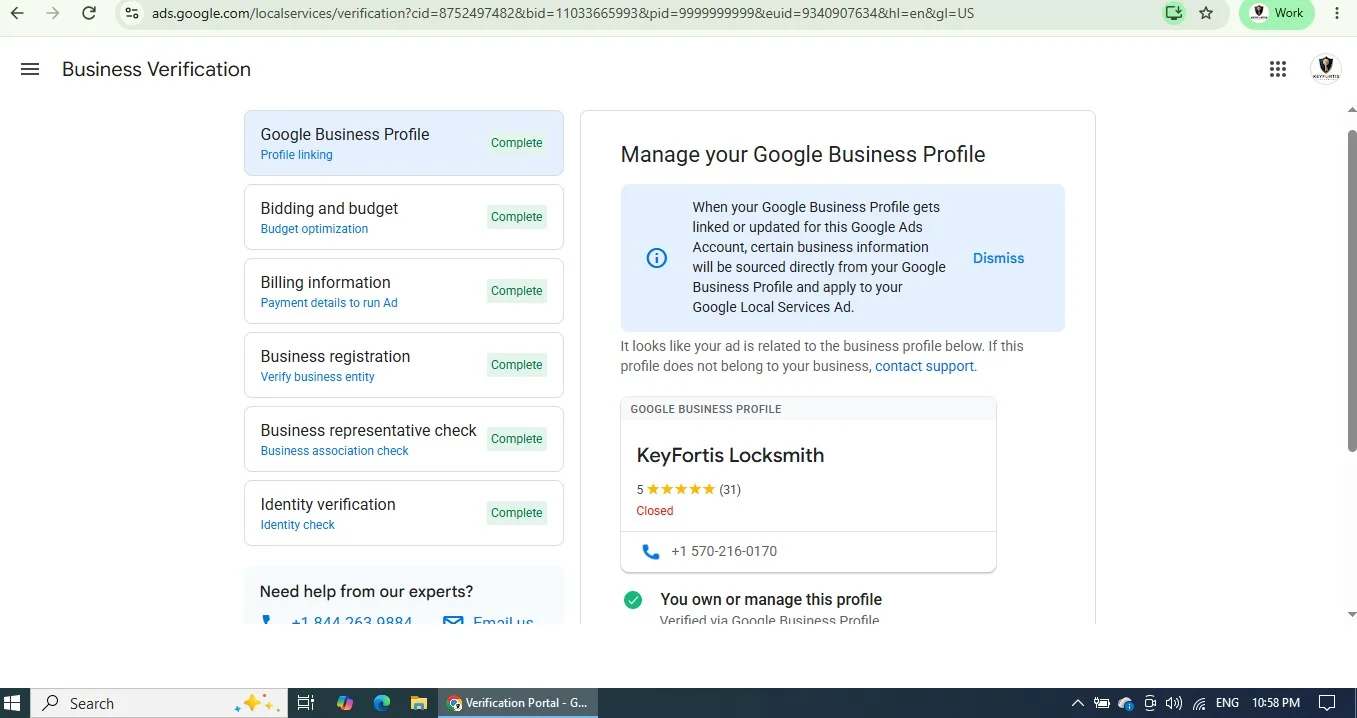Image resolution: width=1357 pixels, height=718 pixels.
Task: Open Windows Start menu
Action: pos(14,703)
